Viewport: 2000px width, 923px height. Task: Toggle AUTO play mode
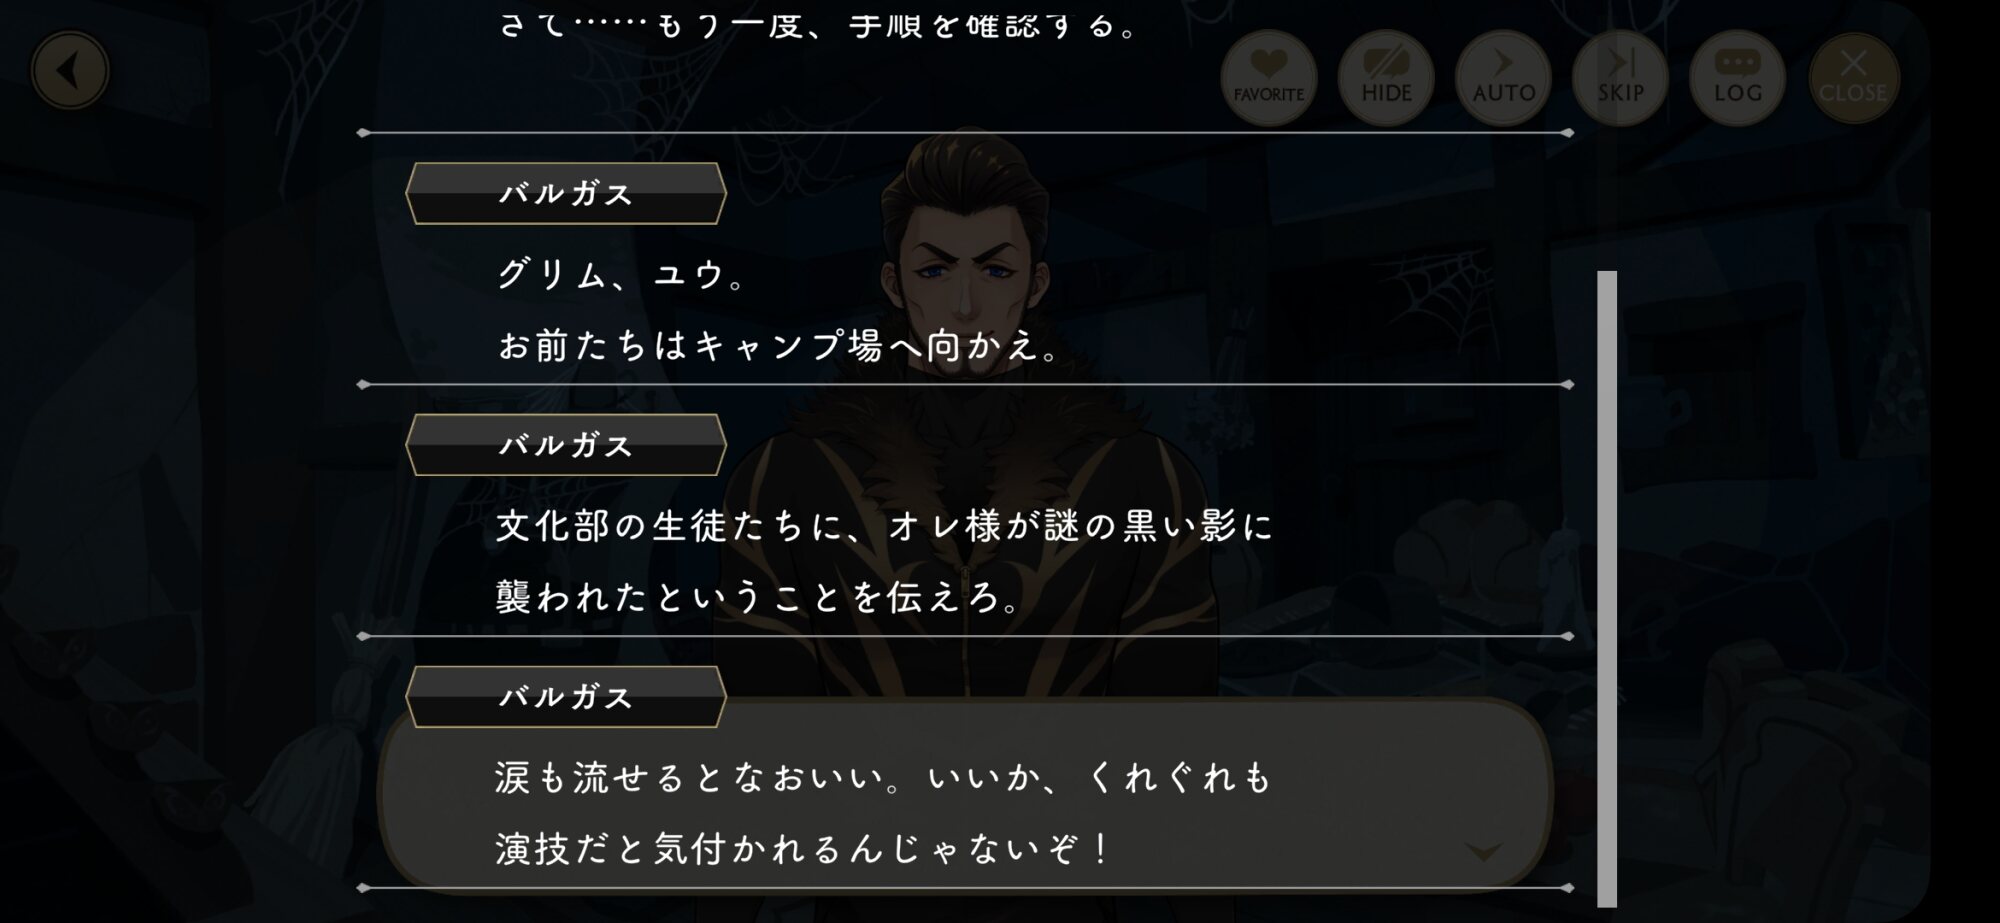click(1503, 77)
